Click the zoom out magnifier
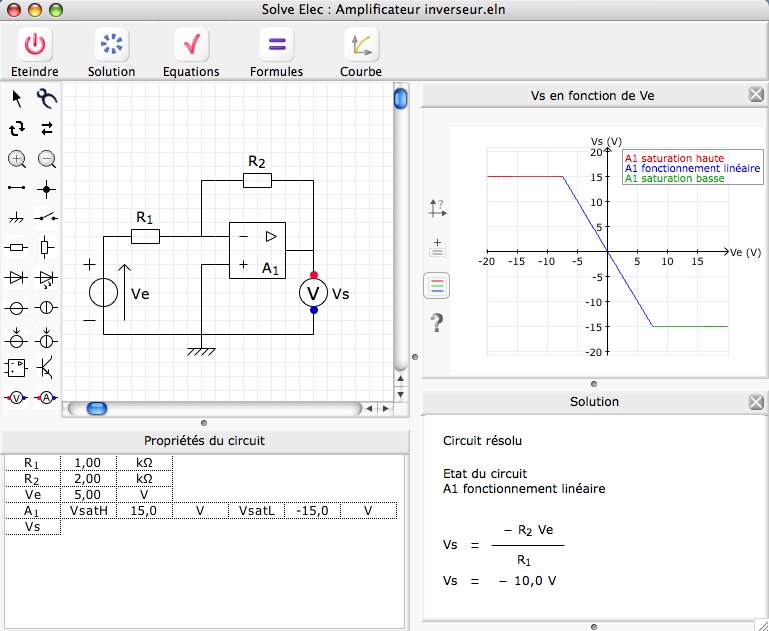The height and width of the screenshot is (631, 769). click(x=47, y=158)
